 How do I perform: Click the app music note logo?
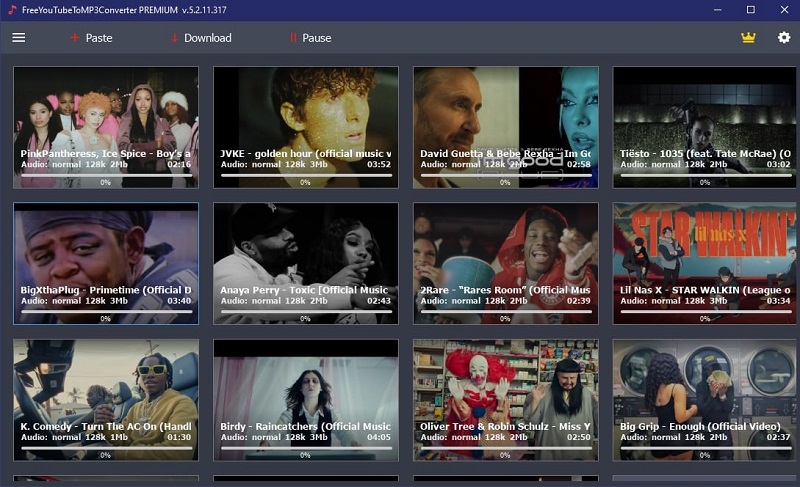(x=12, y=10)
